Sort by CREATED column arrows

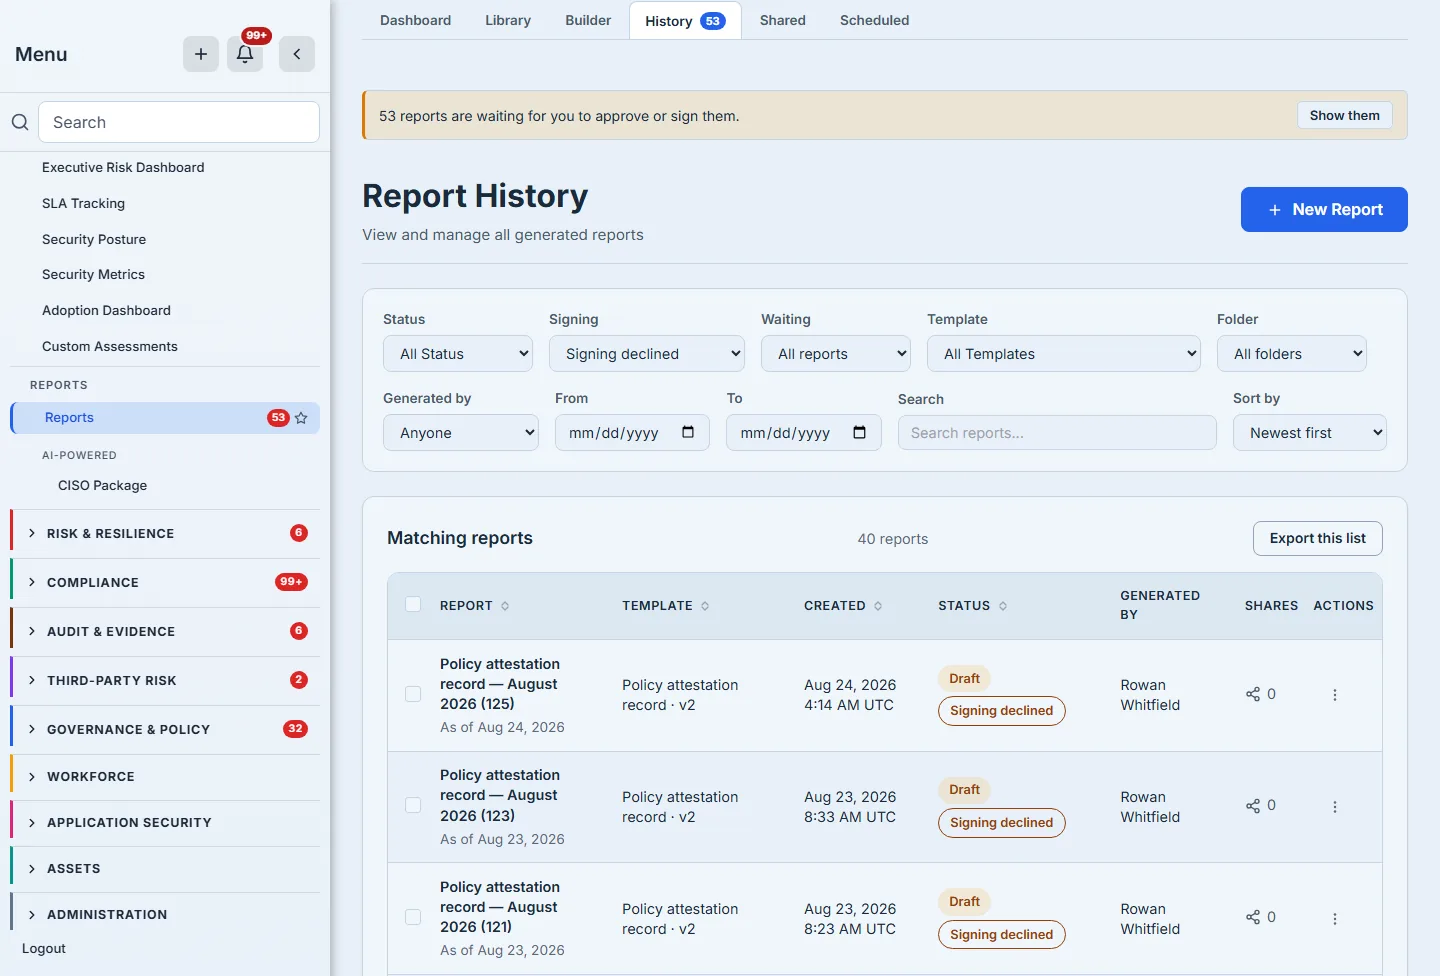(x=878, y=606)
